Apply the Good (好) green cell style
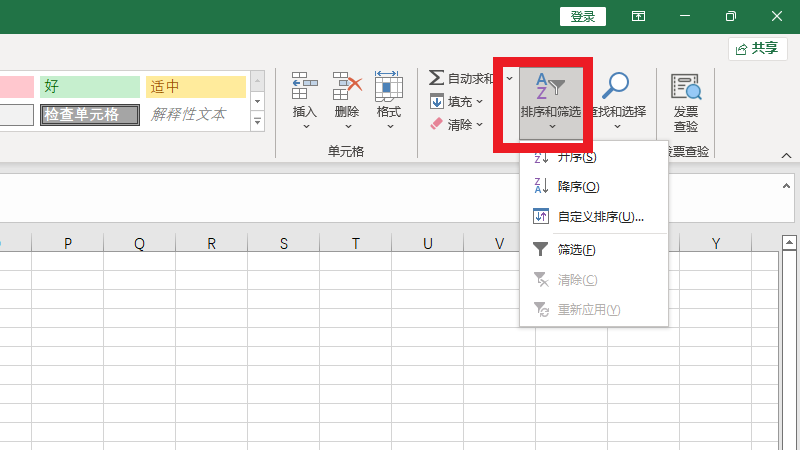Screen dimensions: 800x450 click(90, 87)
